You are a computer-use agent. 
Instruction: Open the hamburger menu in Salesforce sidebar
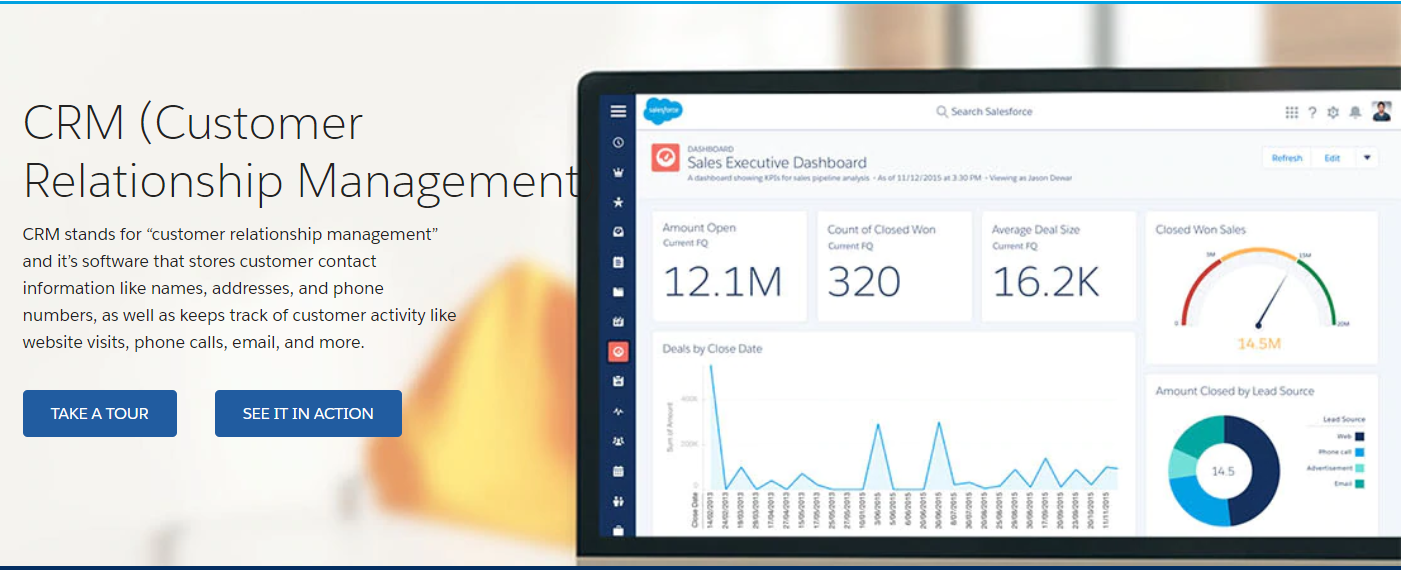coord(618,111)
